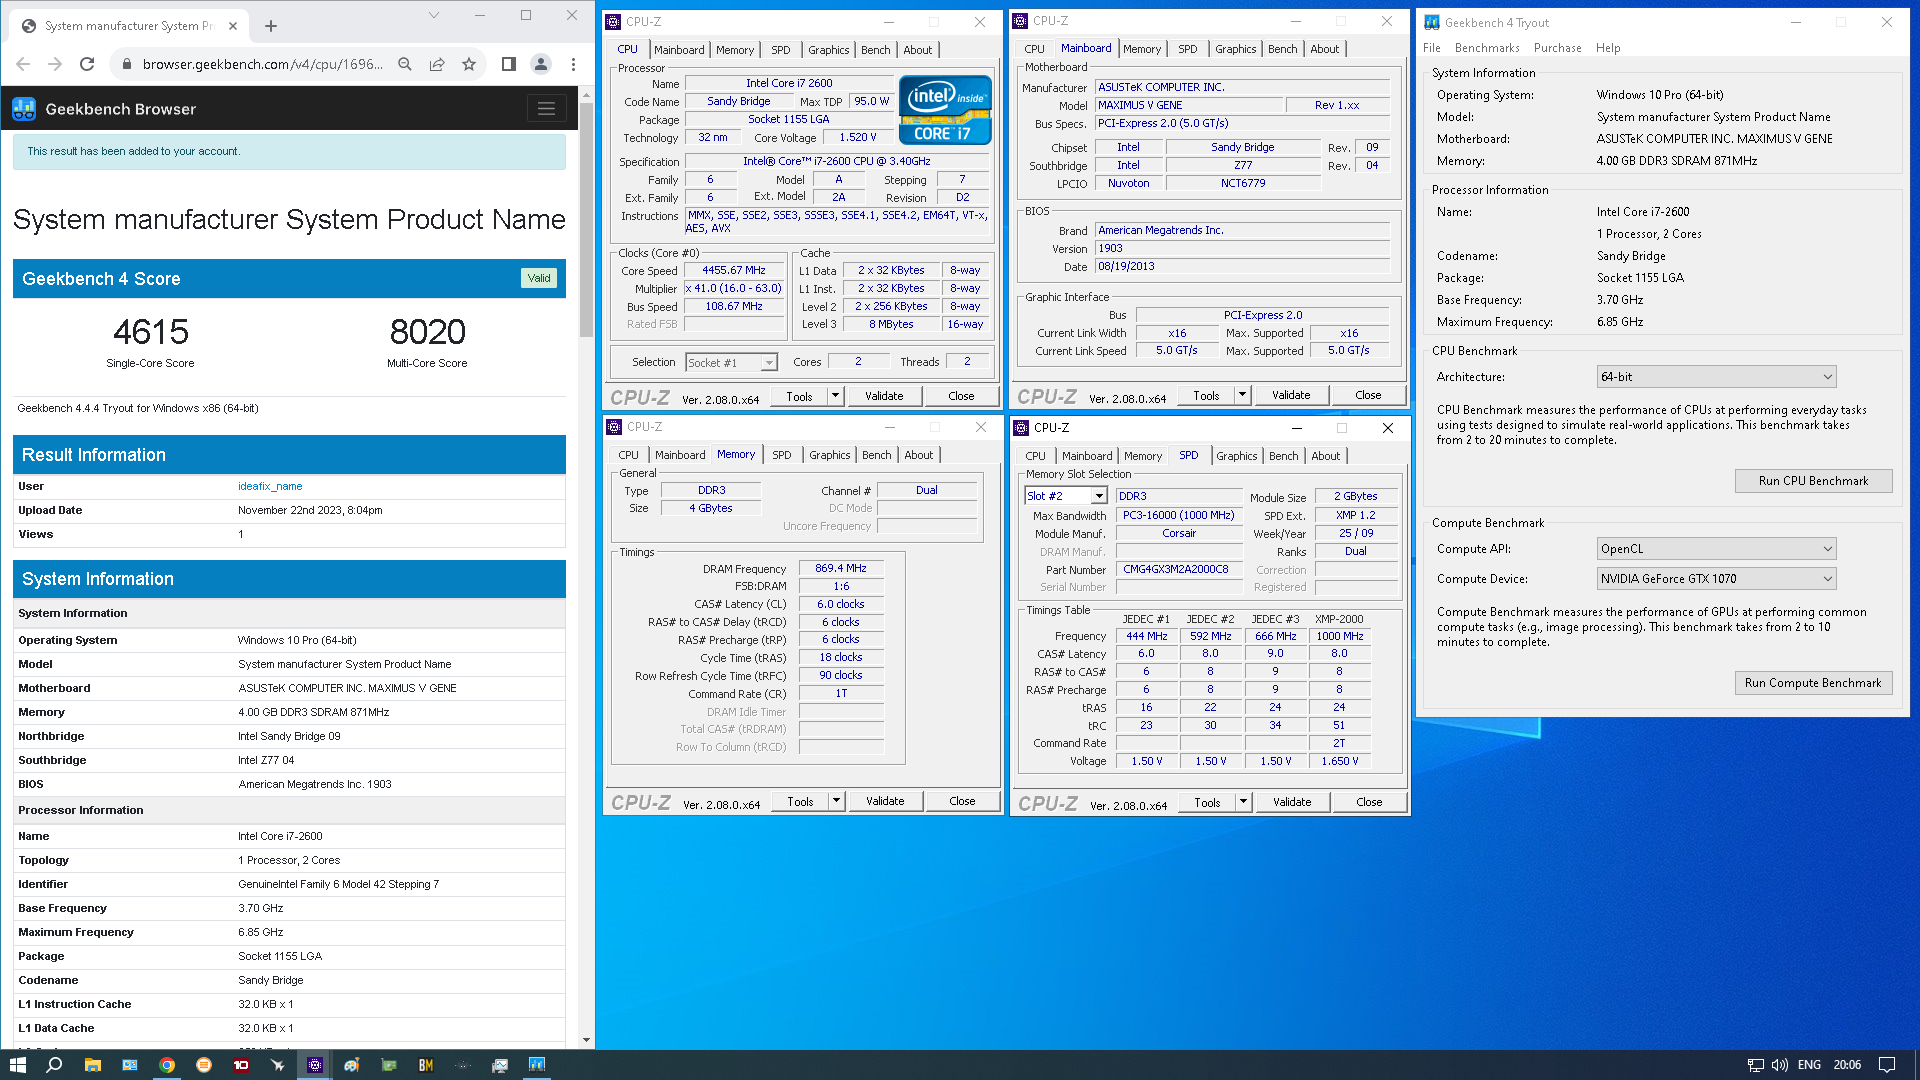Open the Tools dropdown arrow in CPU-Z CPU window

[835, 396]
